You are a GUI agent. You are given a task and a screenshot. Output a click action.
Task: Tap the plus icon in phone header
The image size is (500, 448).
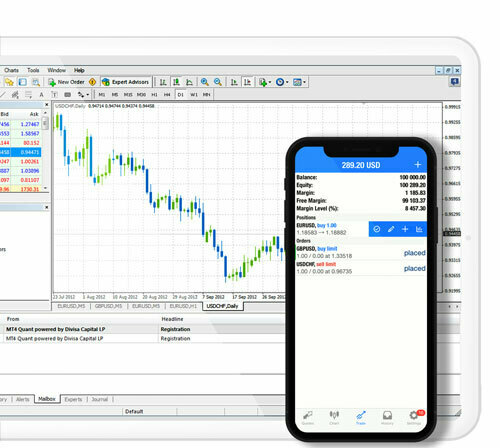pyautogui.click(x=418, y=164)
